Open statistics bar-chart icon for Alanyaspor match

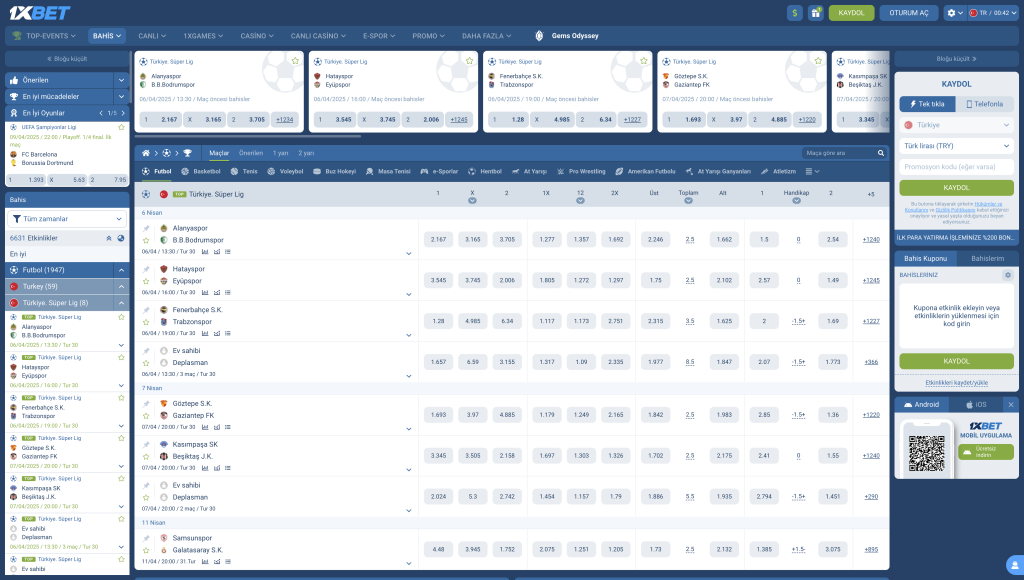(x=205, y=251)
